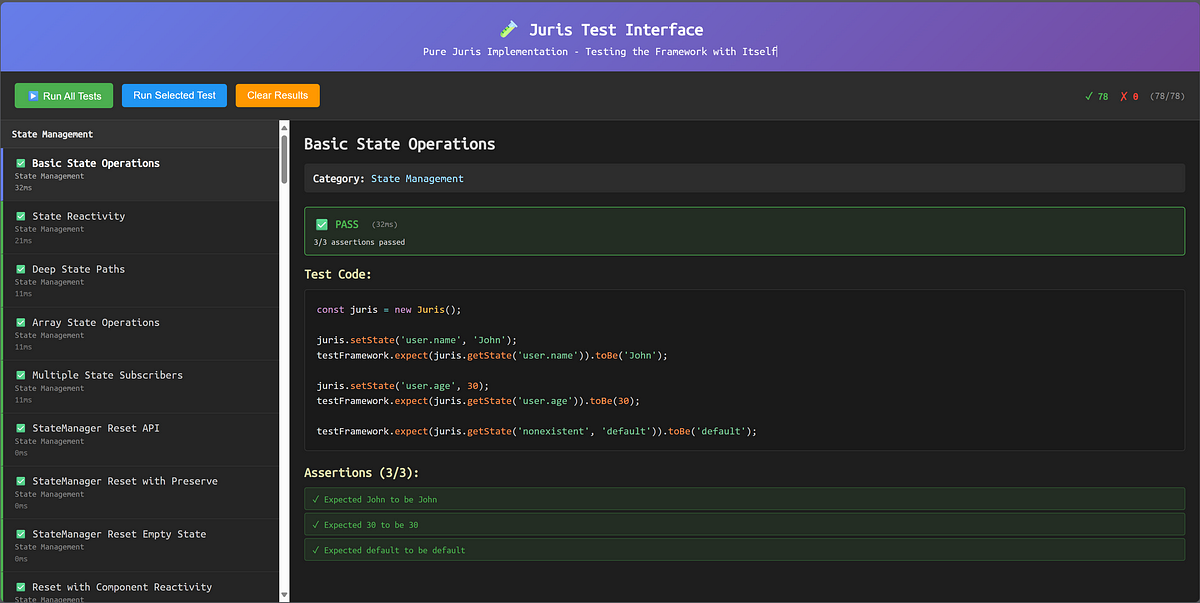The height and width of the screenshot is (603, 1200).
Task: Click the Category: label
Action: pos(339,179)
